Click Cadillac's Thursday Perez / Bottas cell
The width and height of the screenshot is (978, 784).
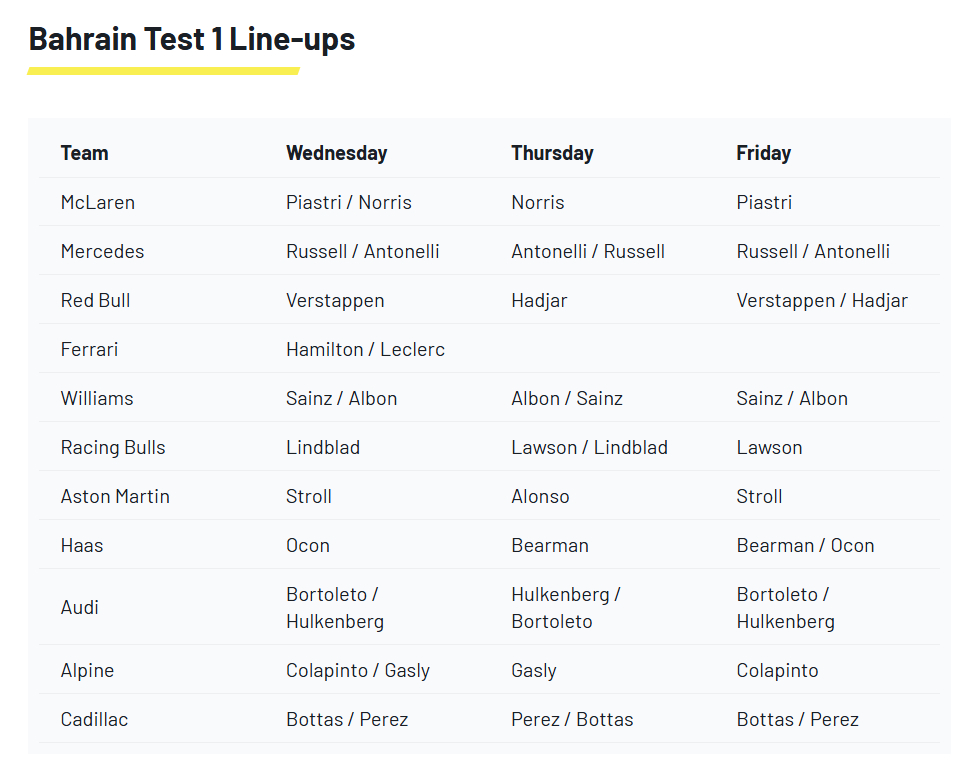572,719
